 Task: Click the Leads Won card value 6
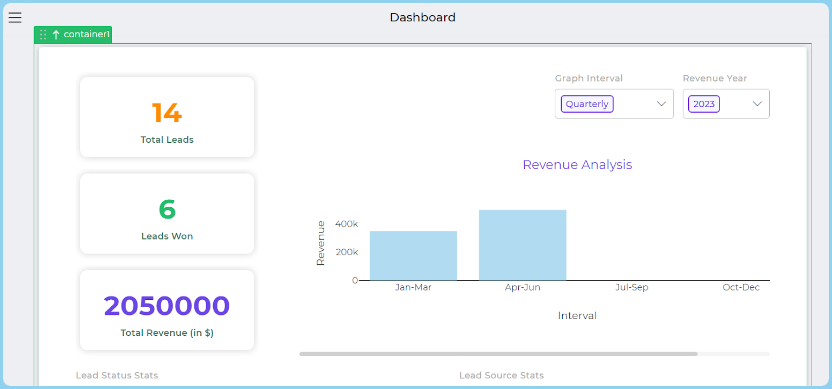click(x=167, y=209)
